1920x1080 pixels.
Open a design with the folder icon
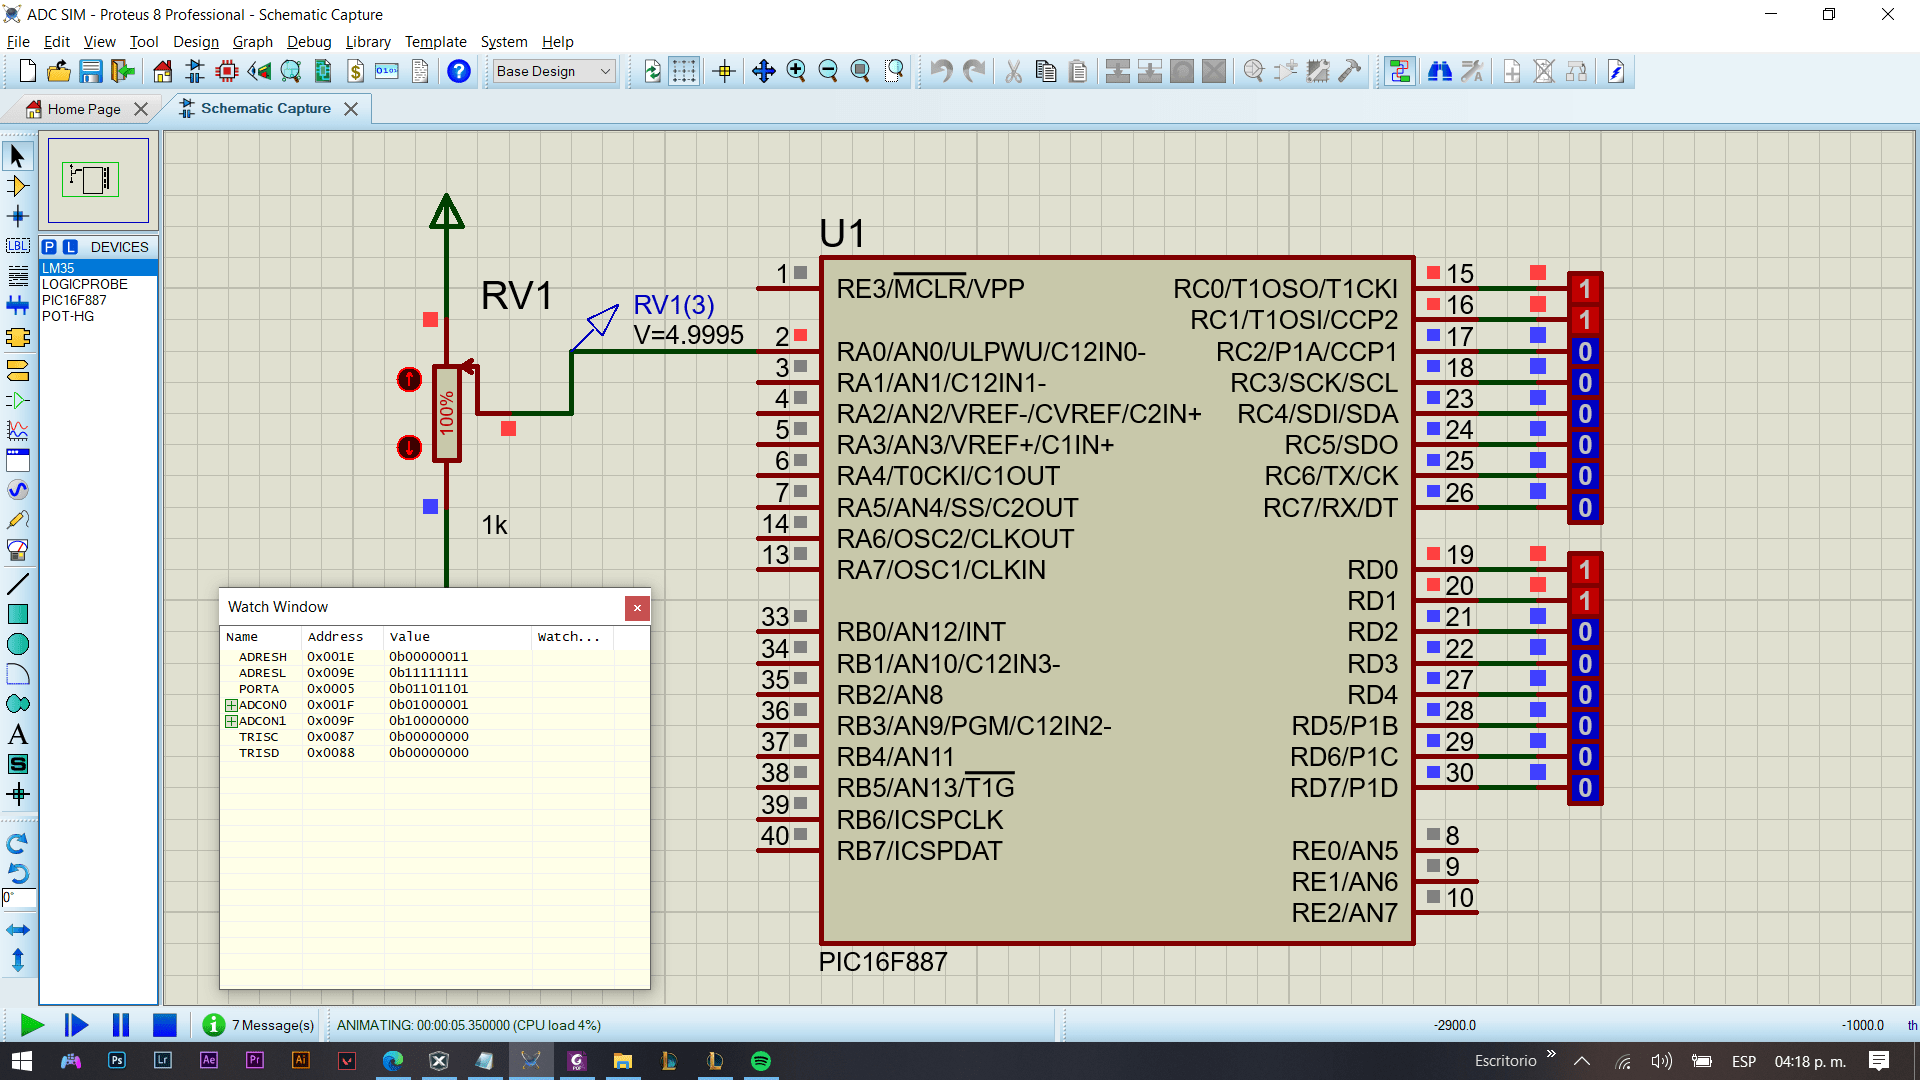pyautogui.click(x=59, y=71)
